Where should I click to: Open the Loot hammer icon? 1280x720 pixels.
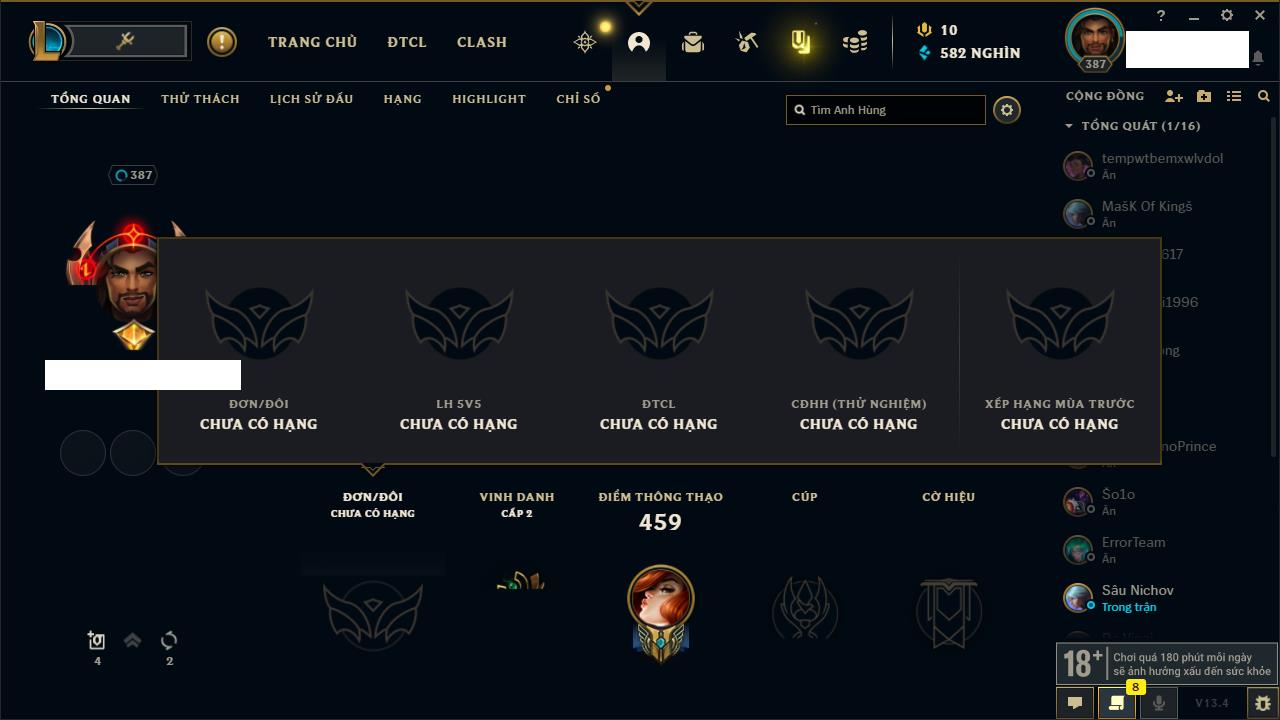pyautogui.click(x=747, y=42)
